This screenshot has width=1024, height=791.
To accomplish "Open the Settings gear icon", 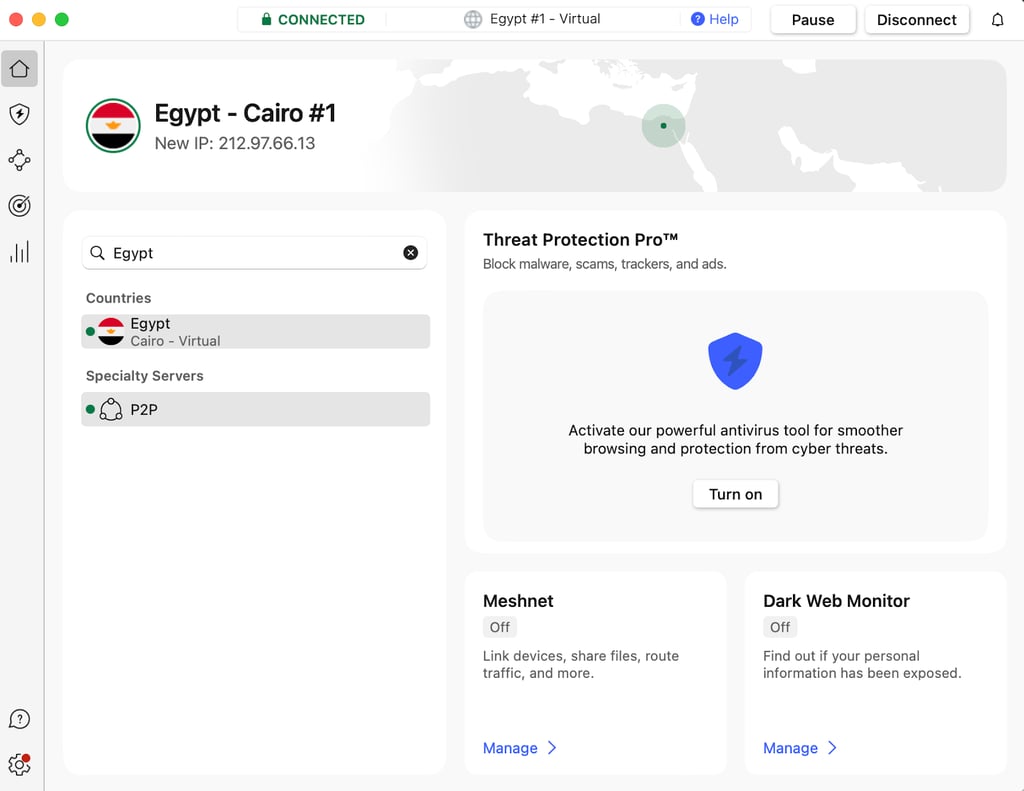I will (x=20, y=764).
